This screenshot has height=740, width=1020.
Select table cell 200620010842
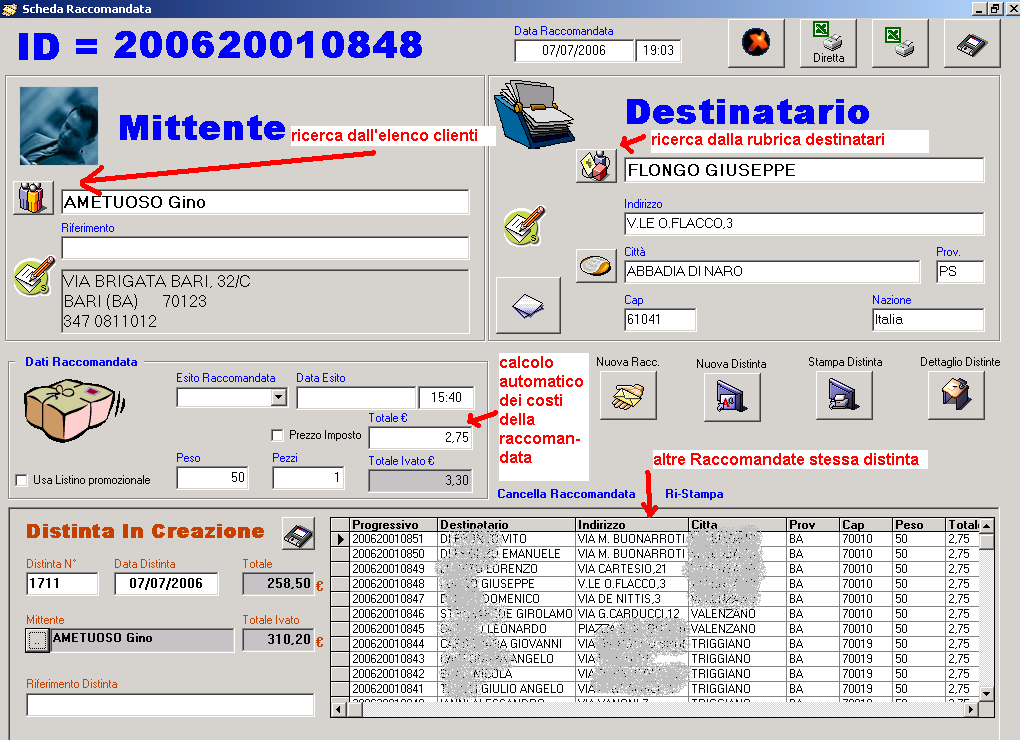pos(393,674)
